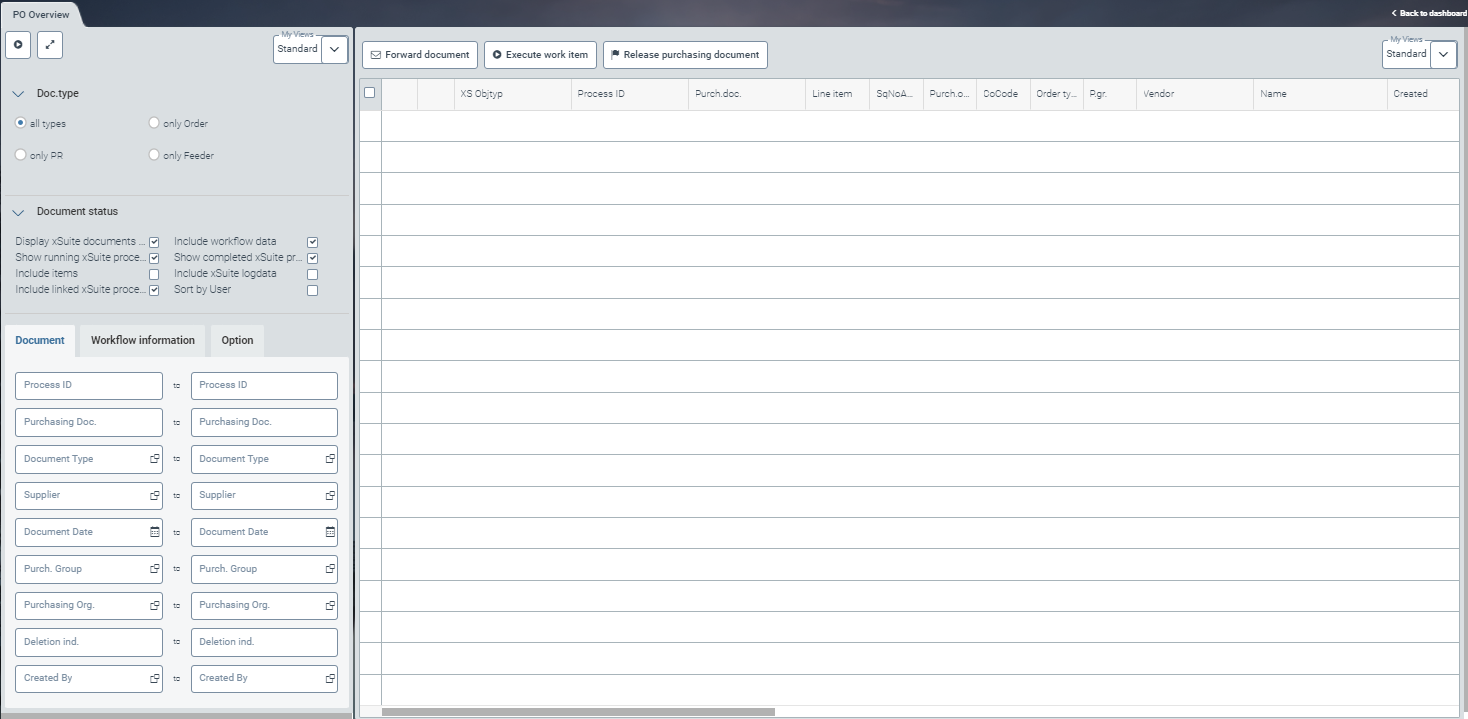The image size is (1468, 719).
Task: Switch to the Workflow information tab
Action: pos(142,340)
